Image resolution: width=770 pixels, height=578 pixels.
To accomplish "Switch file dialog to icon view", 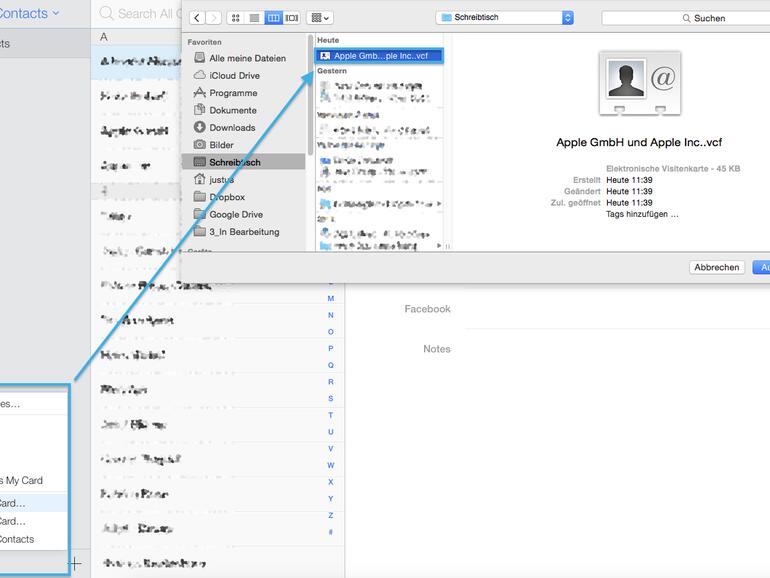I will [x=236, y=18].
